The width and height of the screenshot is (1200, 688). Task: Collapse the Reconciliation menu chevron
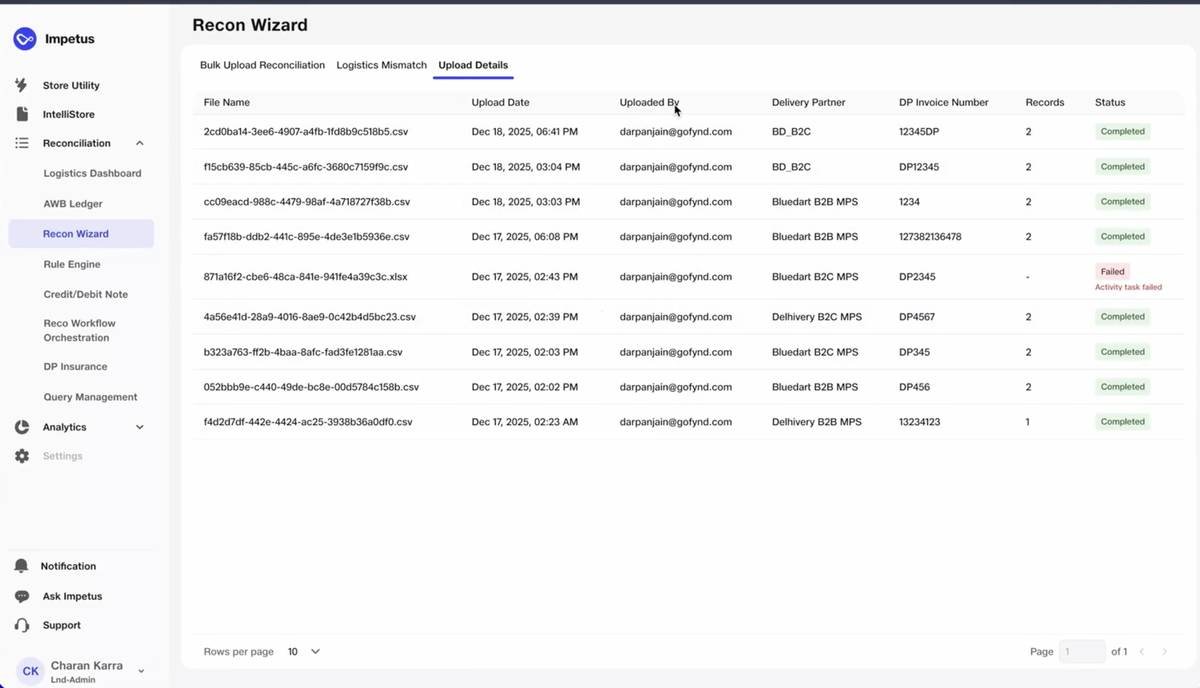point(139,143)
